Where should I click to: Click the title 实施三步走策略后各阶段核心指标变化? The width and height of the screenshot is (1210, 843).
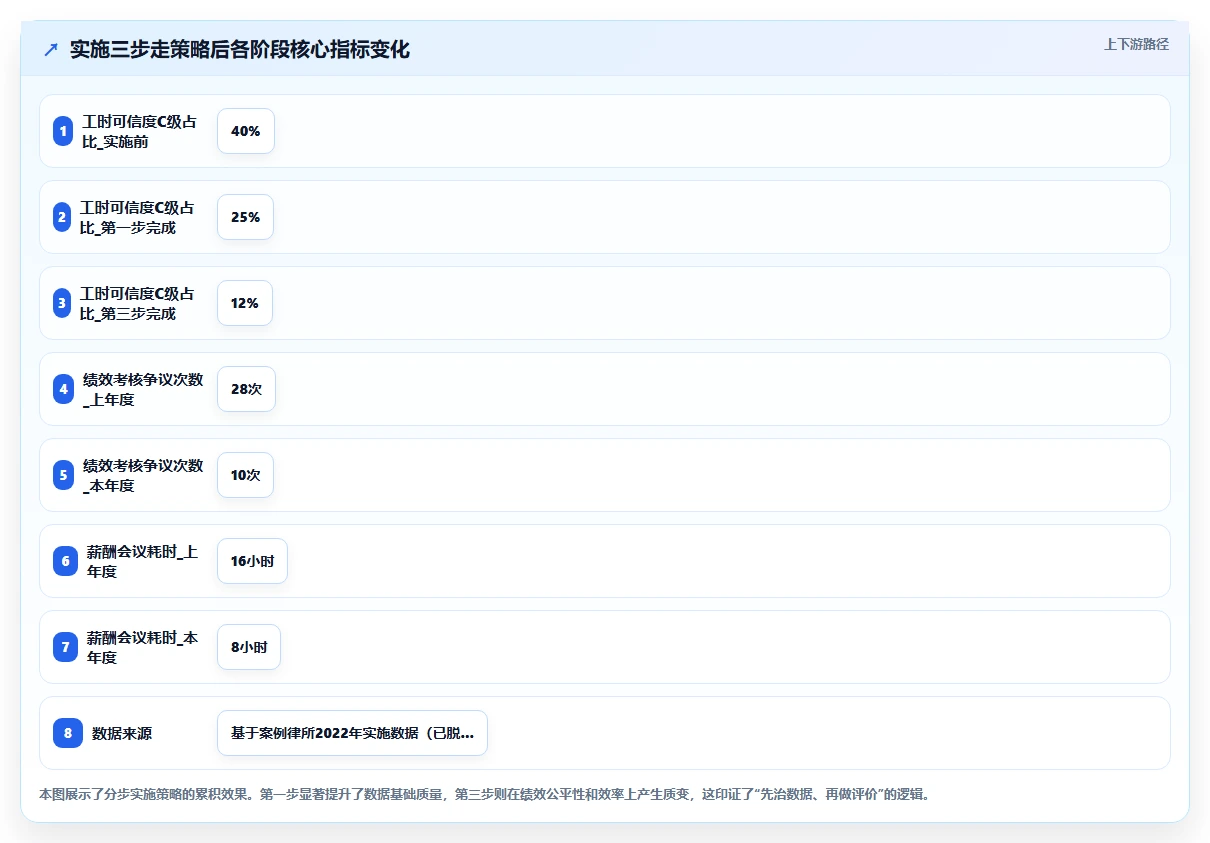click(x=240, y=49)
